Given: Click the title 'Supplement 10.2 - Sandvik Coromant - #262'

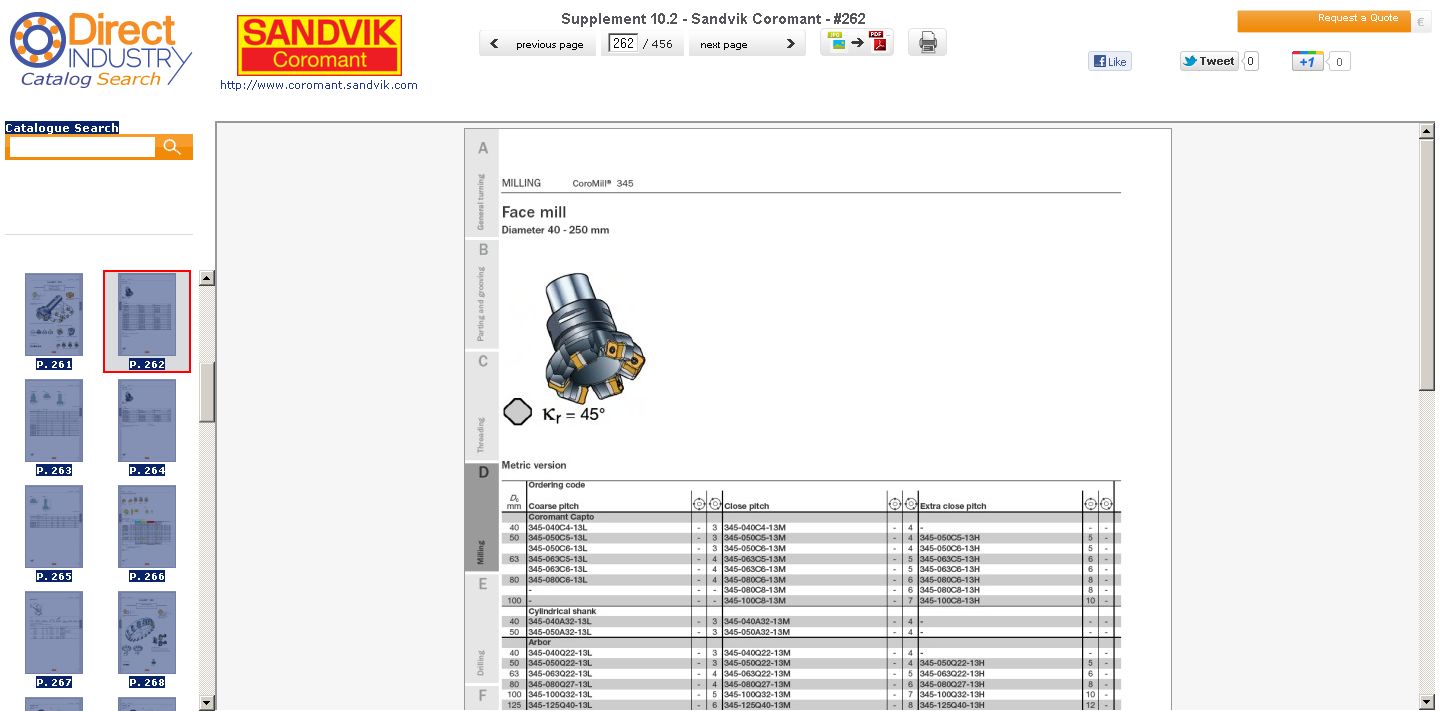Looking at the screenshot, I should (x=713, y=18).
